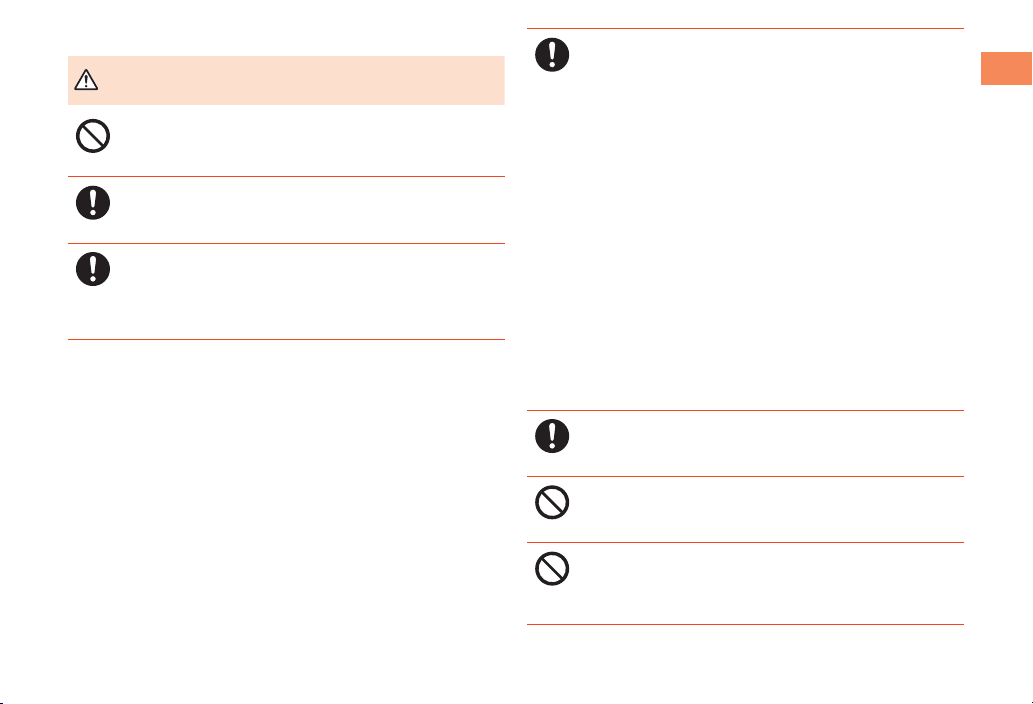This screenshot has width=1033, height=704.
Task: Click the middle of the peach warning banner
Action: coord(286,80)
